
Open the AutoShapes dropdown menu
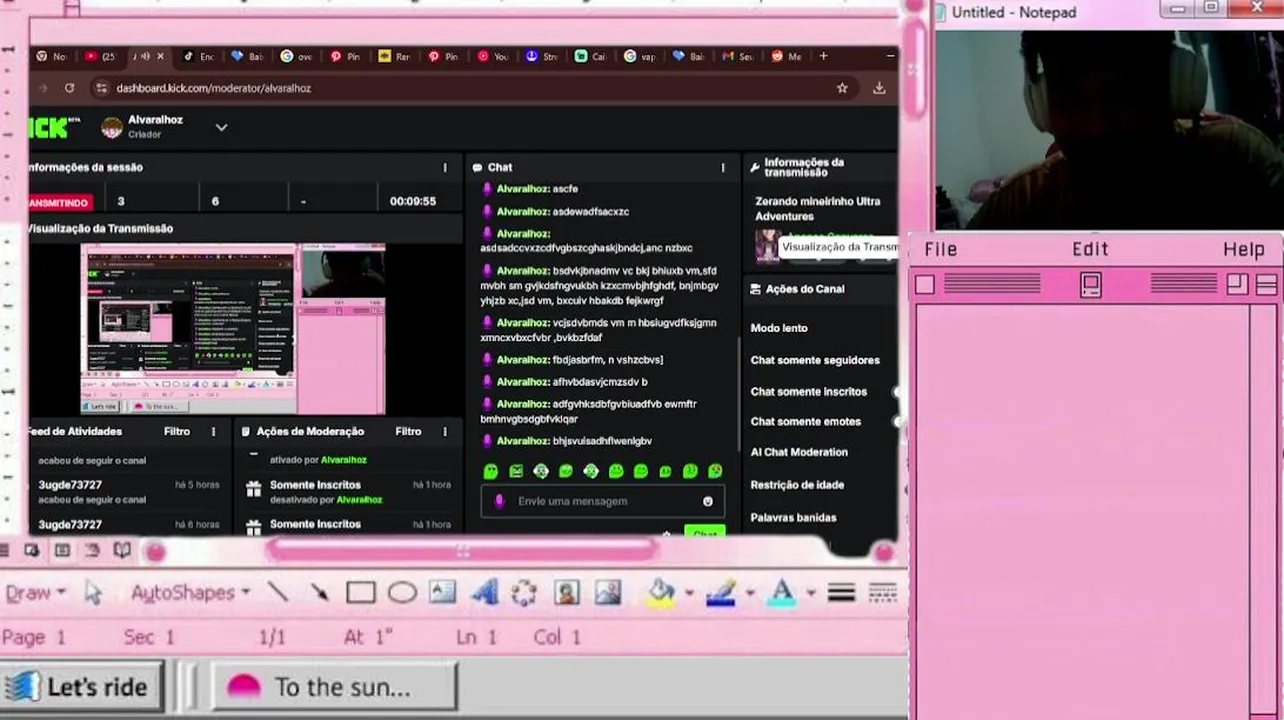190,593
